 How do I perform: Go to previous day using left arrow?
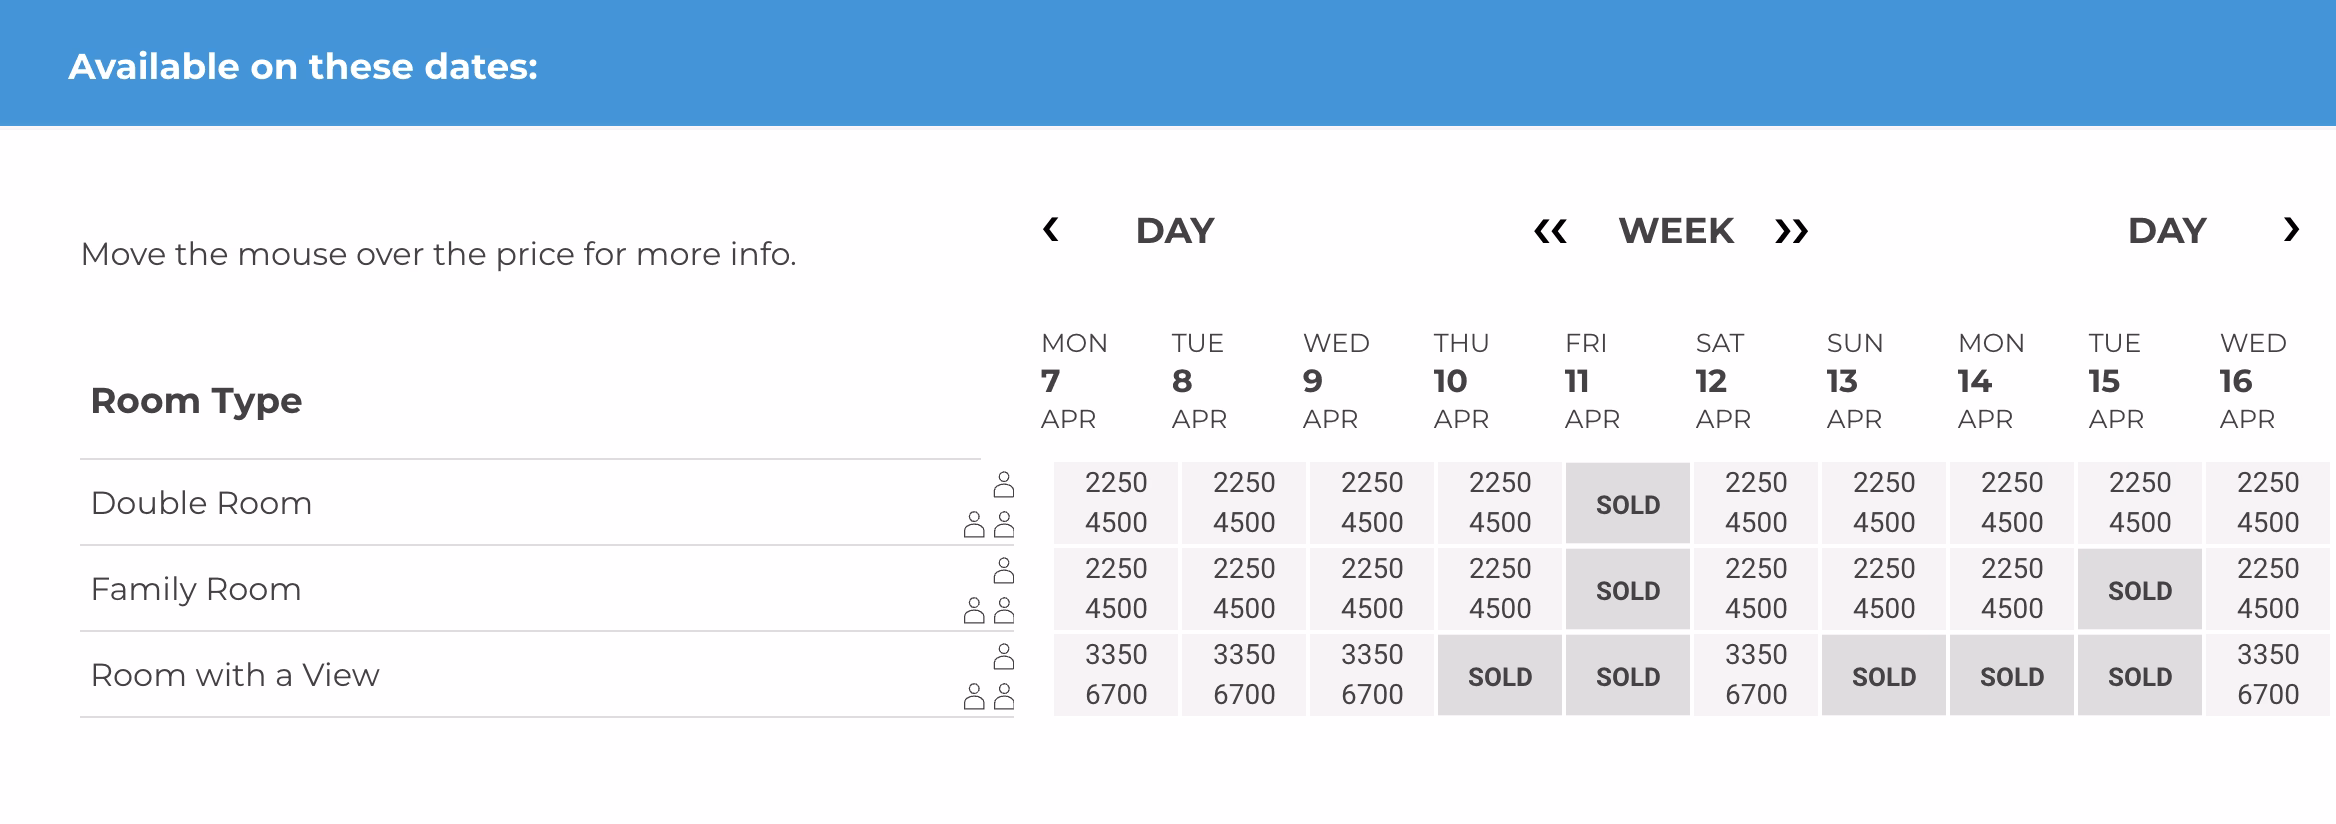[x=1050, y=230]
